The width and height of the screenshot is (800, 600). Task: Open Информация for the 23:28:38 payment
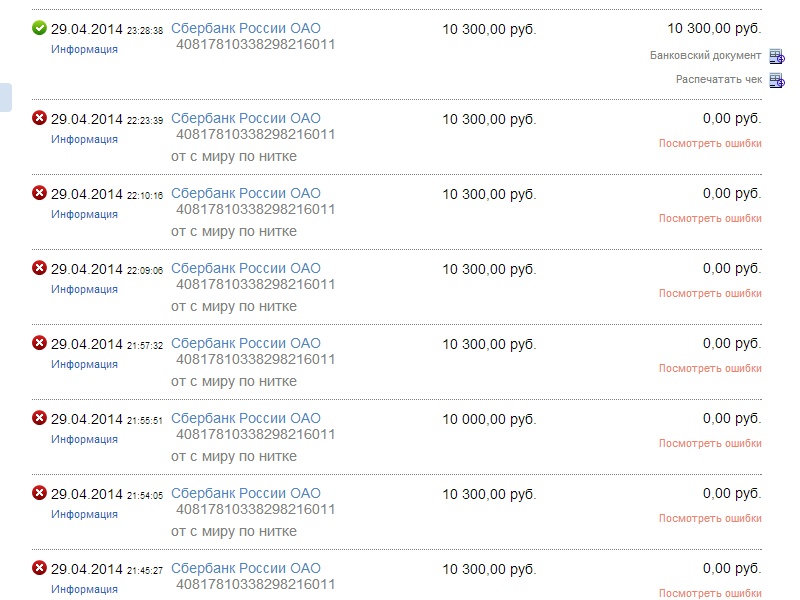[84, 49]
